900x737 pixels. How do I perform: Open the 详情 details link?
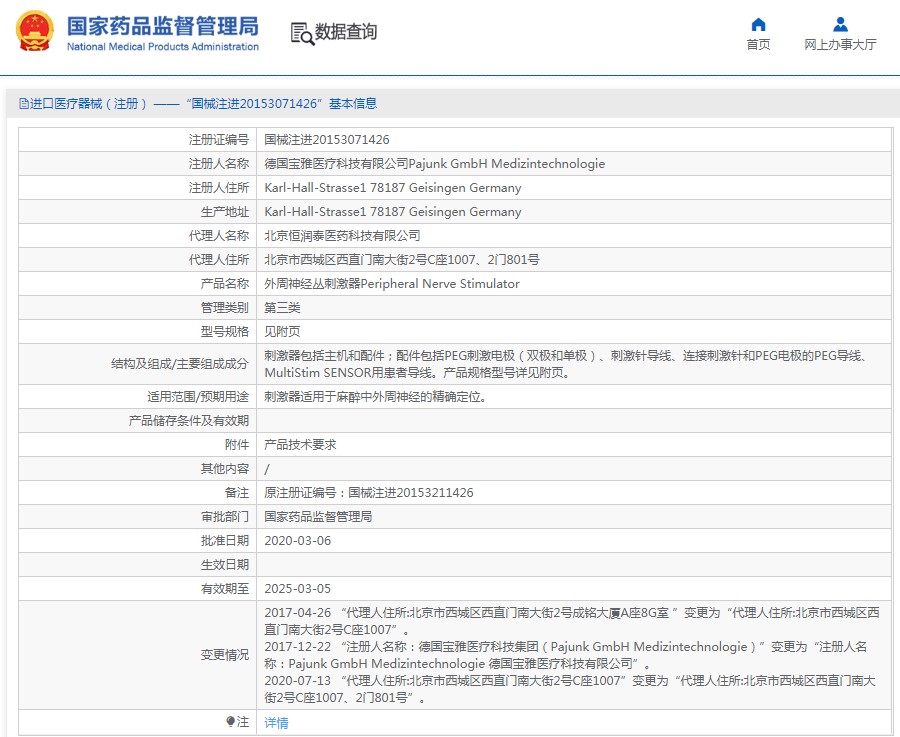pos(276,722)
